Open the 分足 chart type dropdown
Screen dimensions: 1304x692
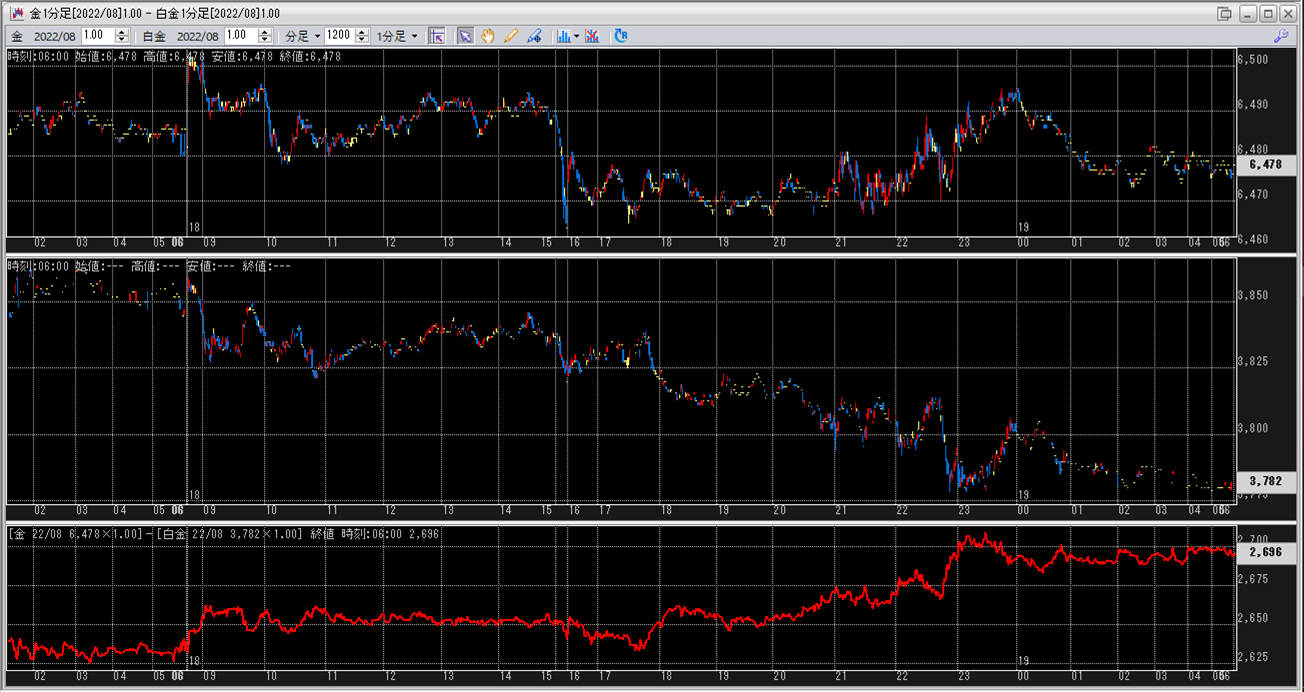[x=303, y=35]
